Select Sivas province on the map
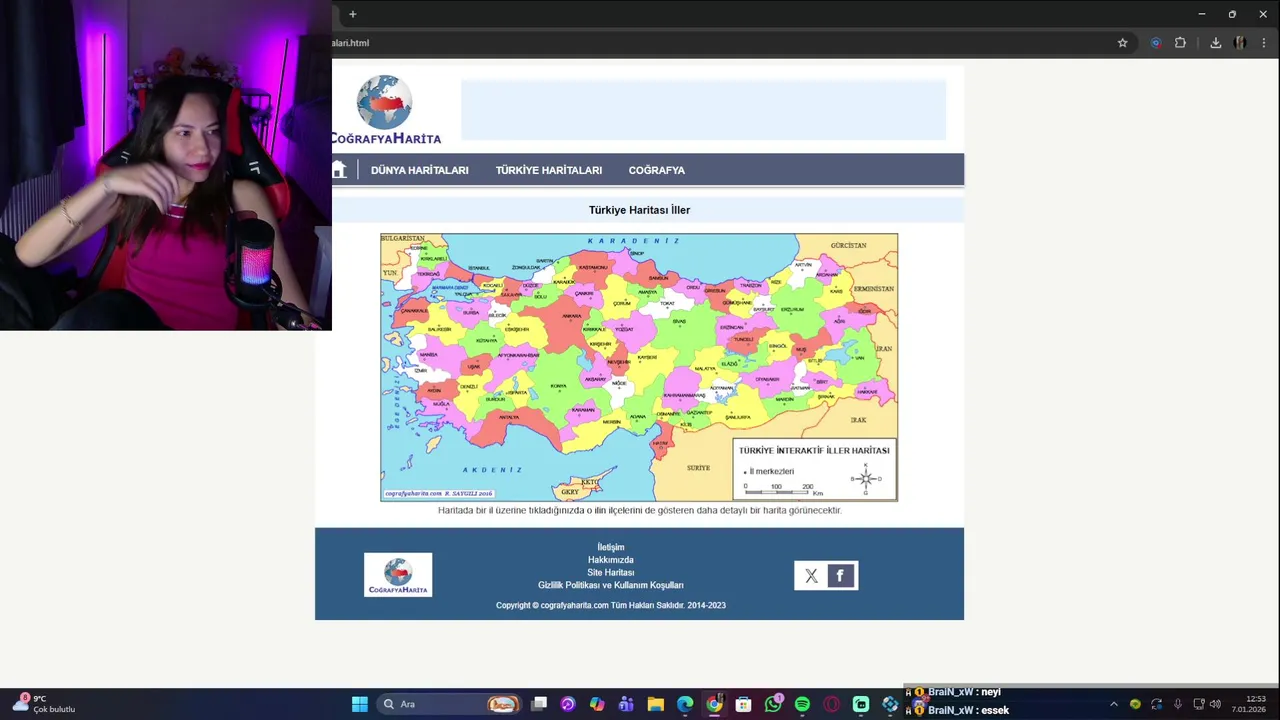Viewport: 1280px width, 720px height. coord(679,321)
